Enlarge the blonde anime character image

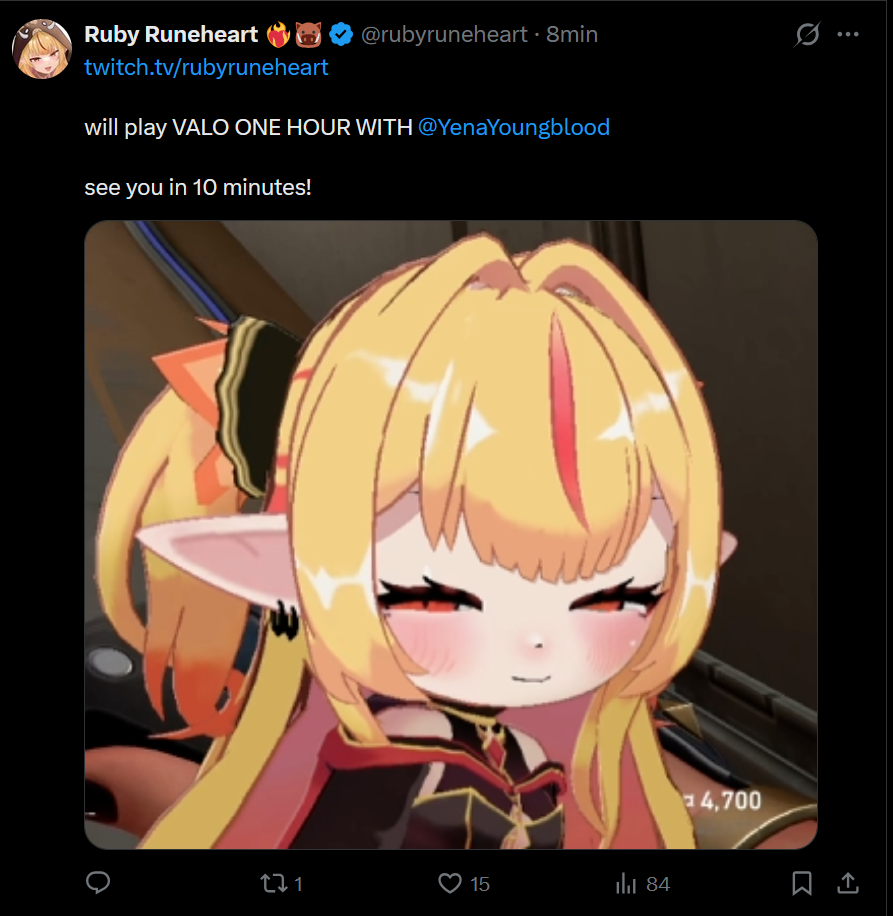(451, 535)
